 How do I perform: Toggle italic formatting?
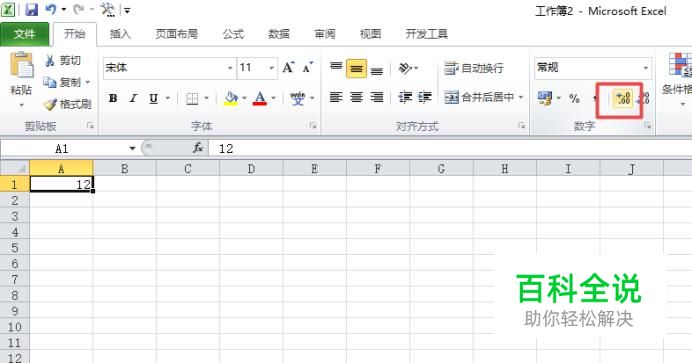click(x=133, y=98)
